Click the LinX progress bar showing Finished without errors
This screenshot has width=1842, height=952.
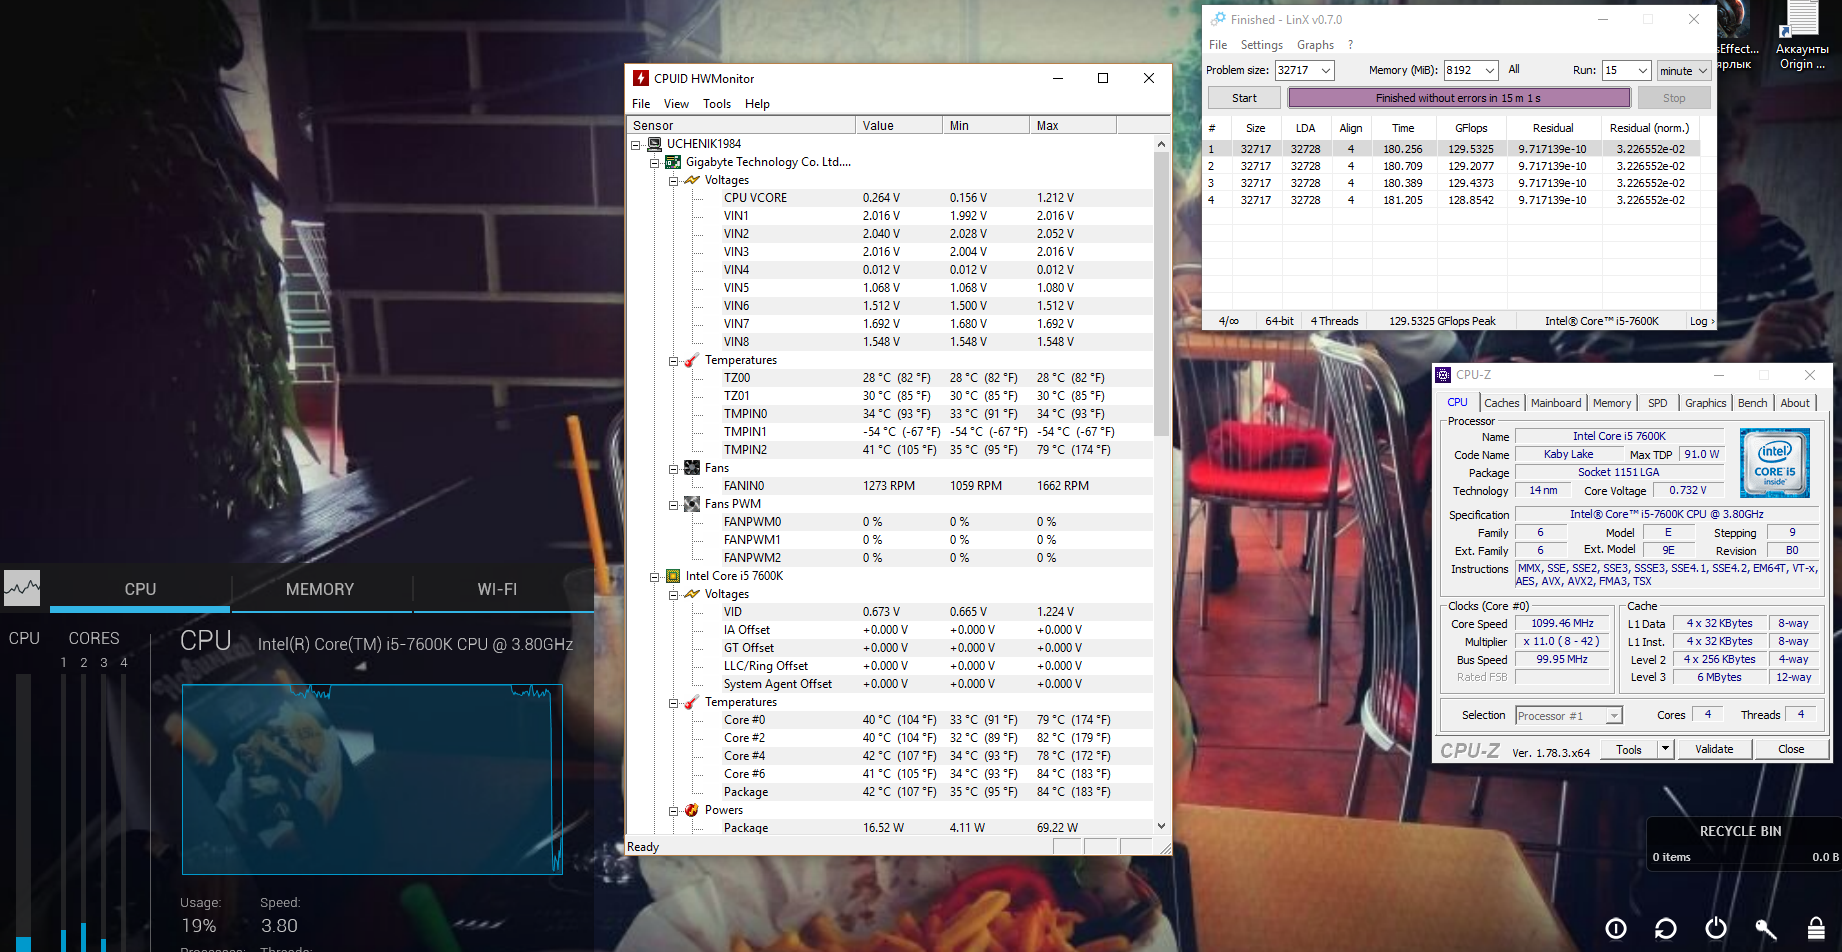point(1458,98)
